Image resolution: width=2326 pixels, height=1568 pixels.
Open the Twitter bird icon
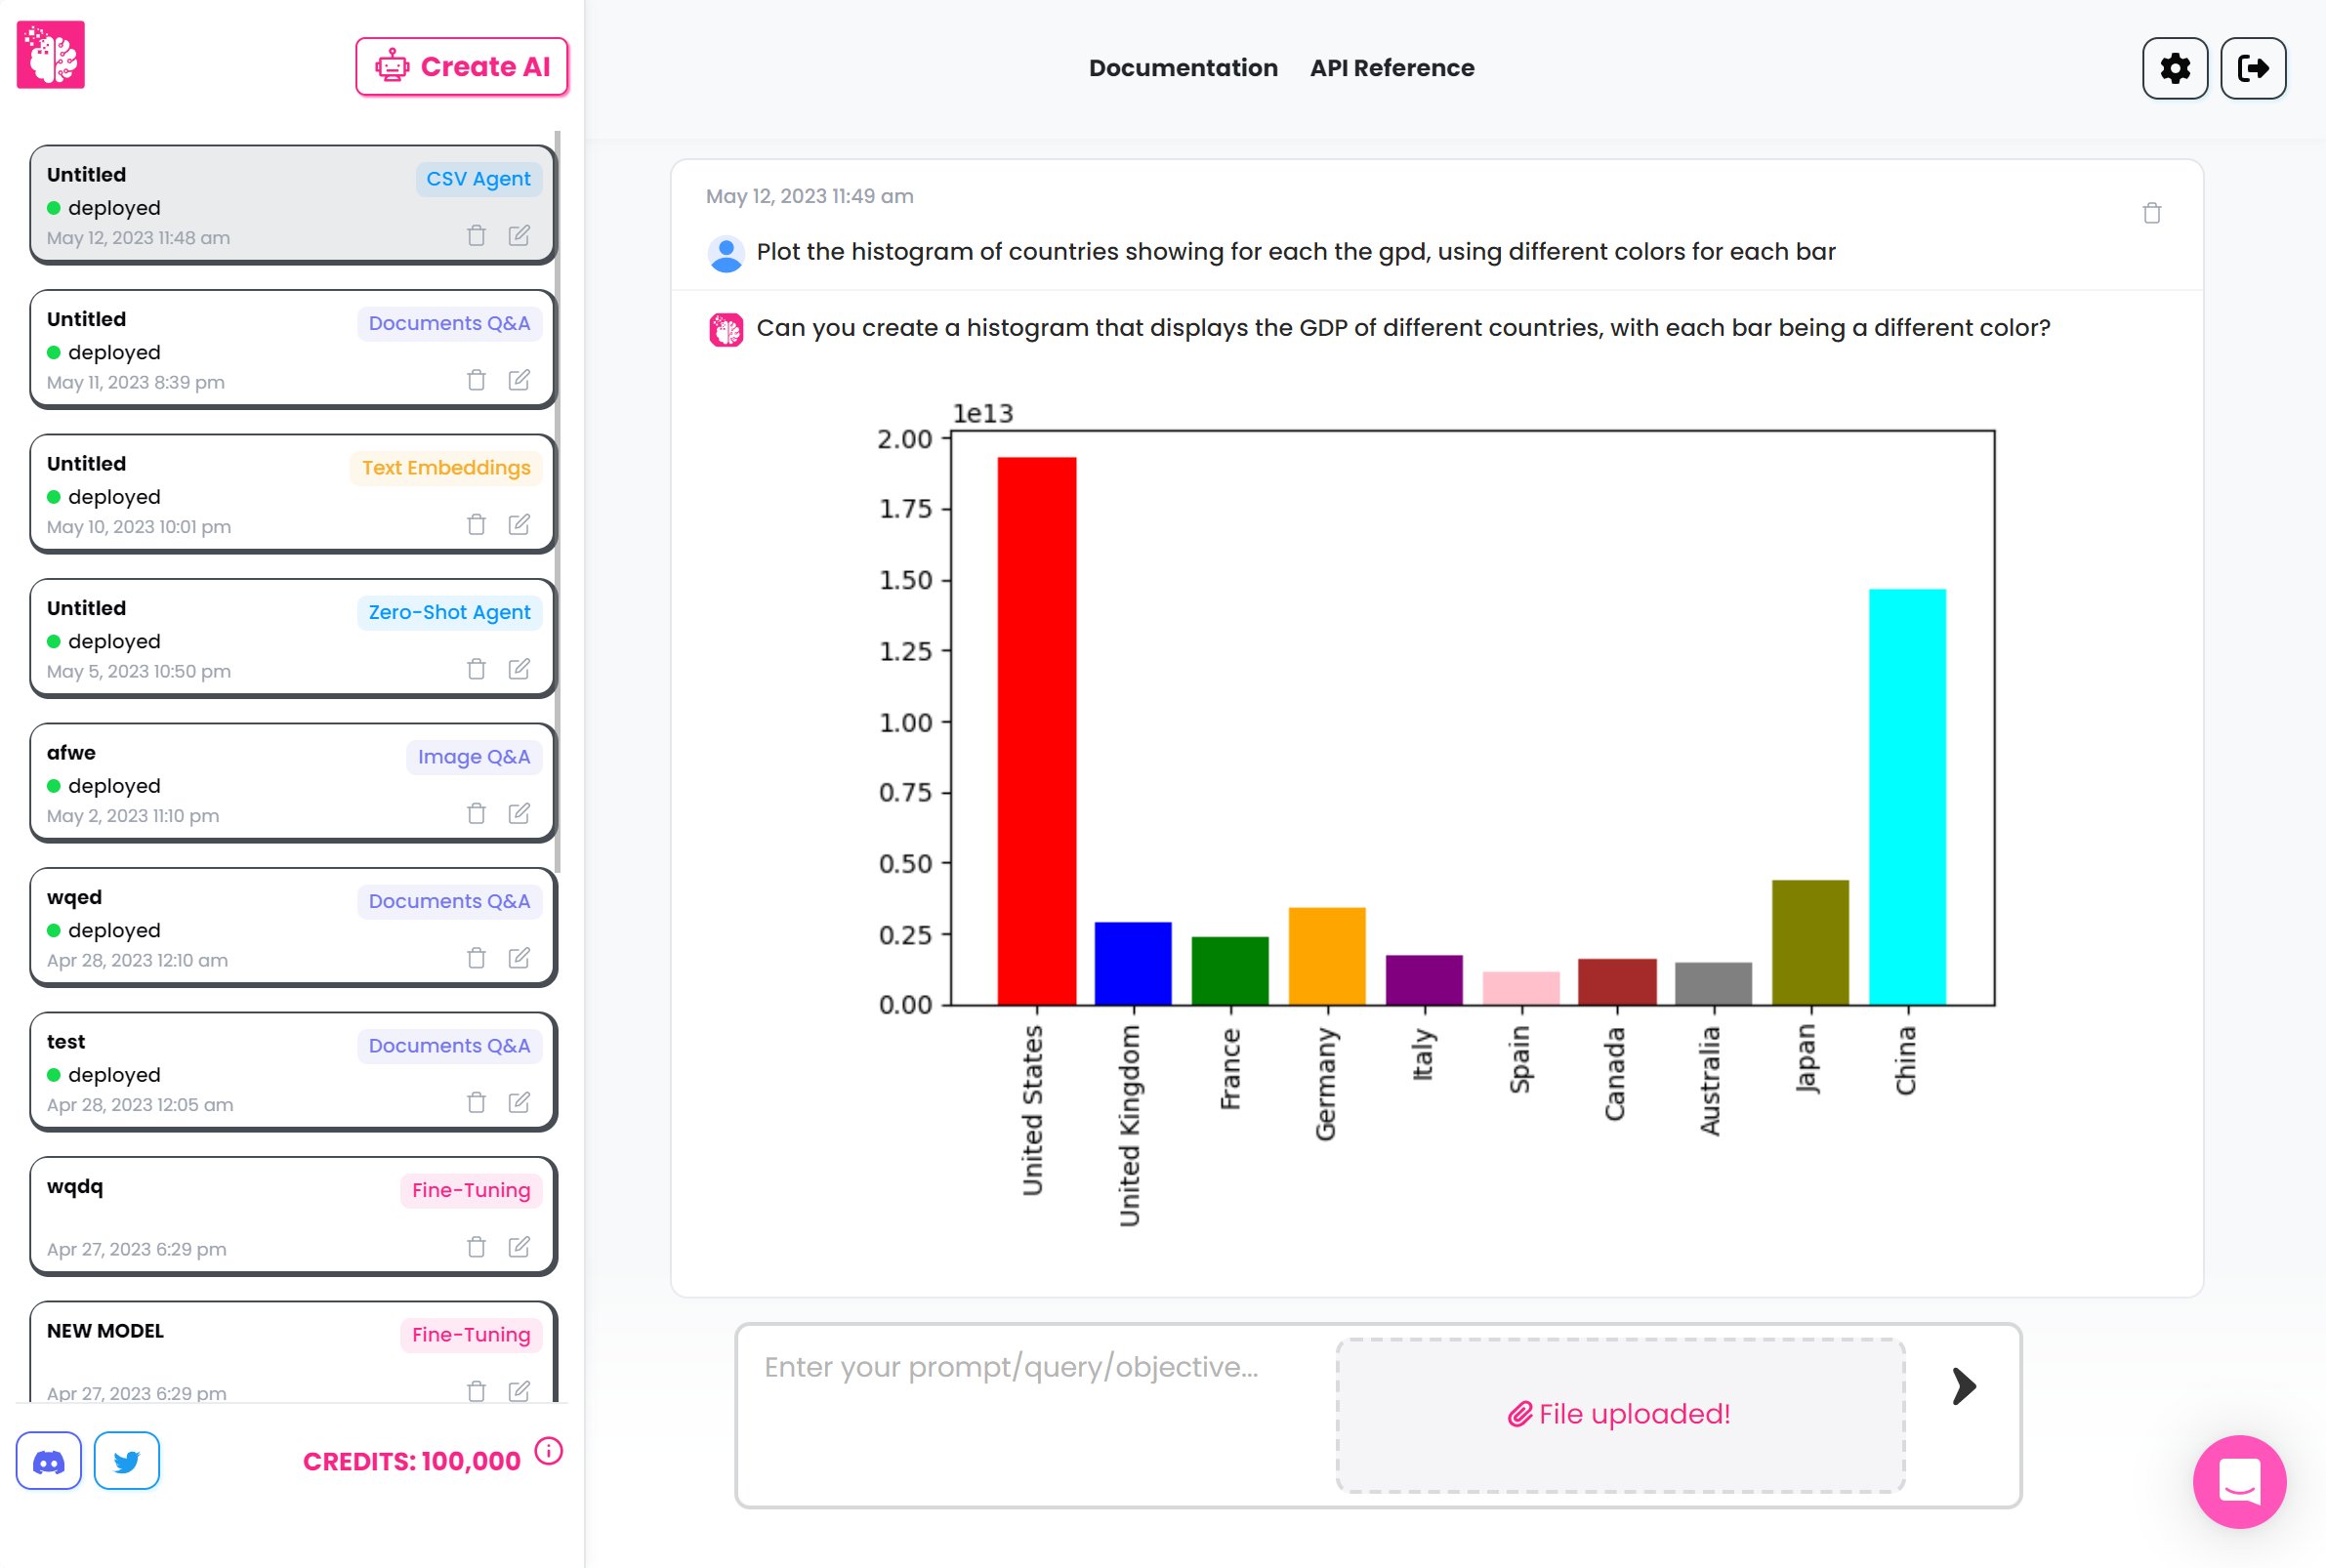127,1461
